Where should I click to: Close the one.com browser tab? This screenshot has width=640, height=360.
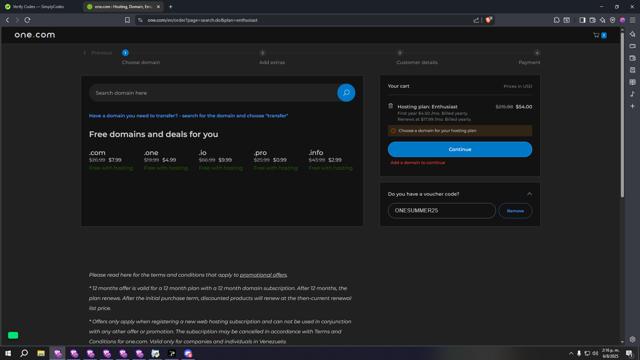158,7
